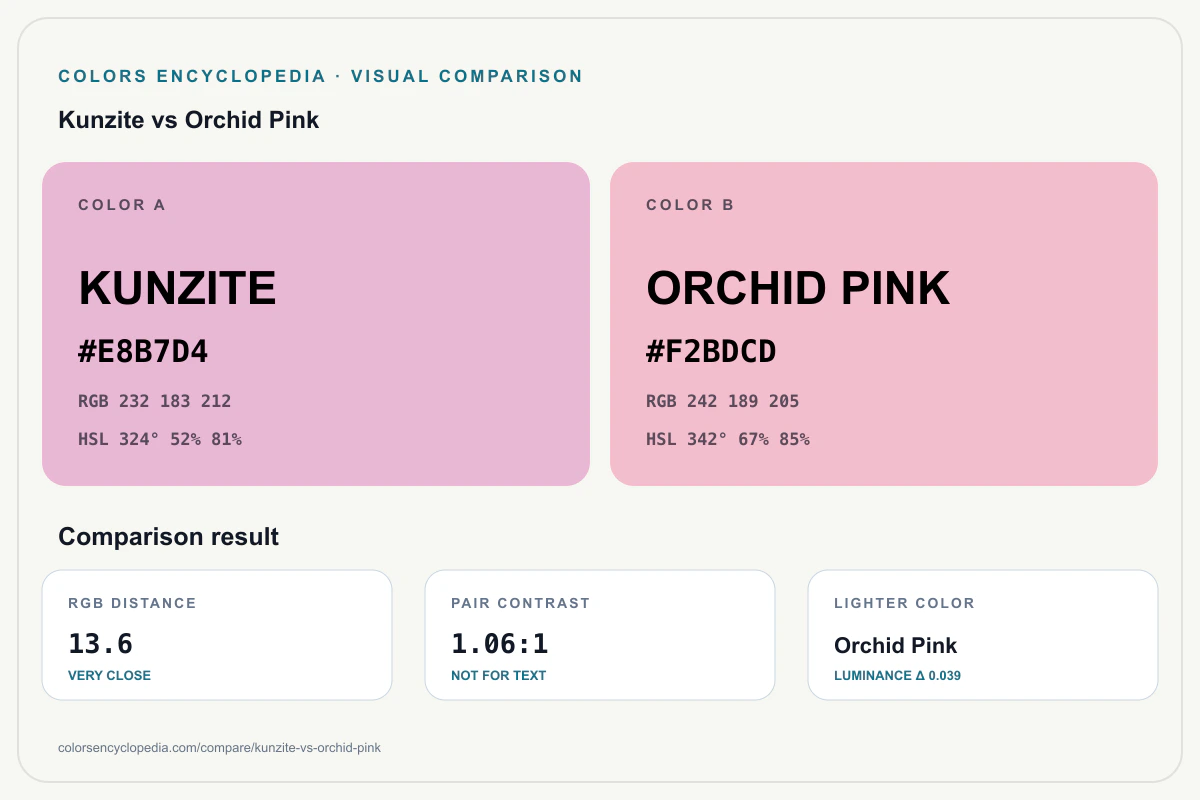Click the Luminance Δ 0.039 label
Screen dimensions: 1200x800
coord(898,675)
